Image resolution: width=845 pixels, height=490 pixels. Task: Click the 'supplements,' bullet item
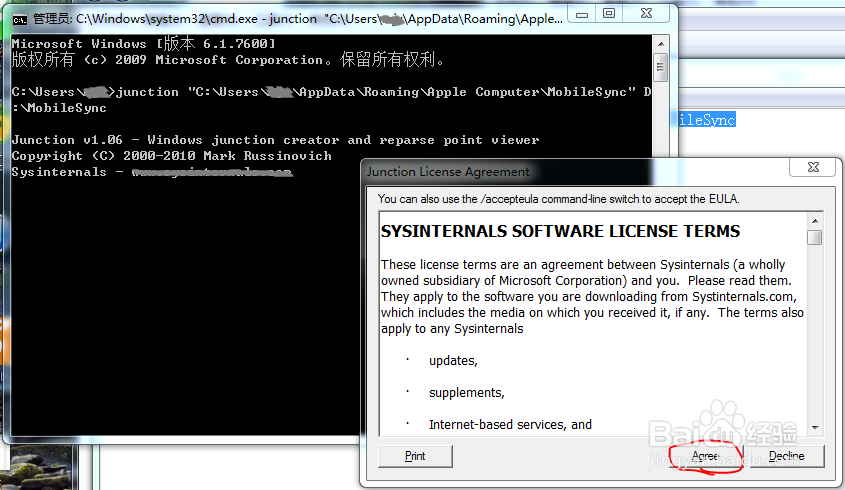[467, 392]
